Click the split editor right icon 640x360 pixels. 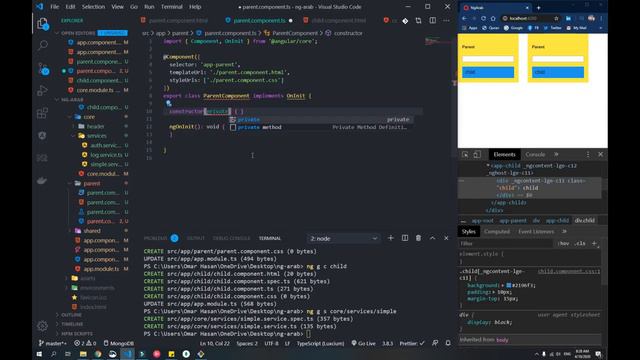click(432, 20)
